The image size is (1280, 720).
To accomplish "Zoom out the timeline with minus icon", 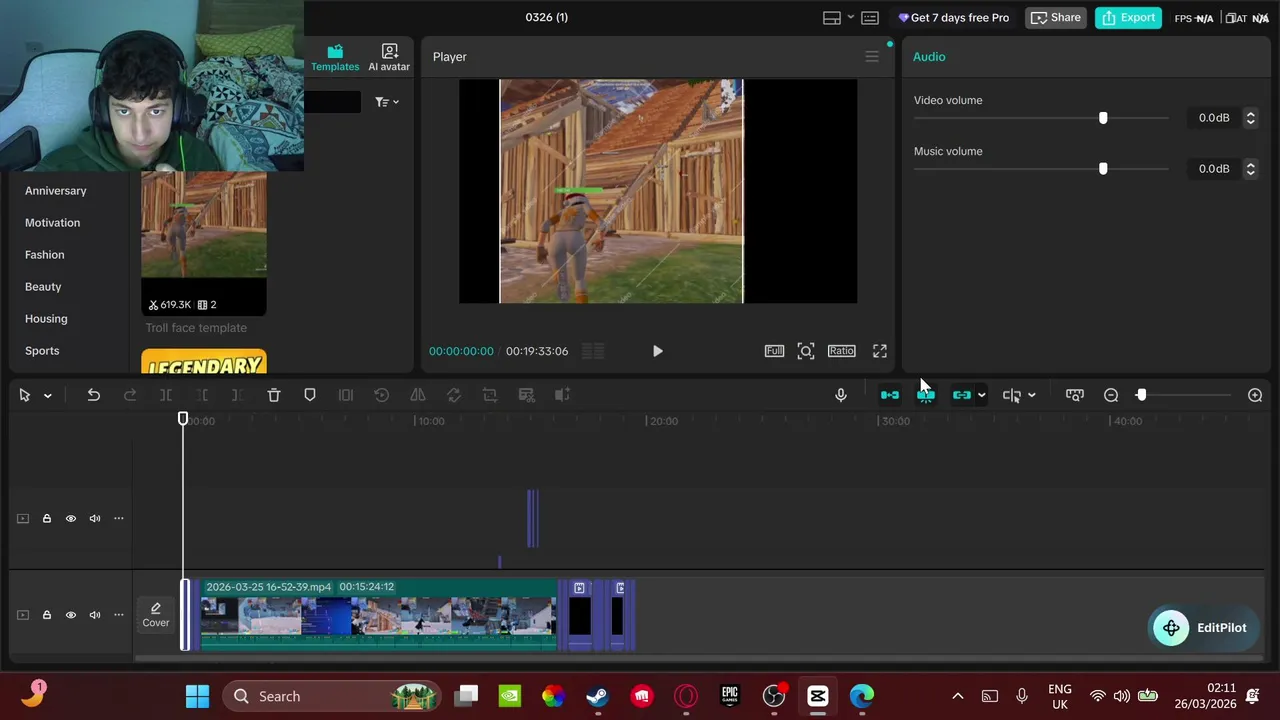I will [x=1111, y=395].
